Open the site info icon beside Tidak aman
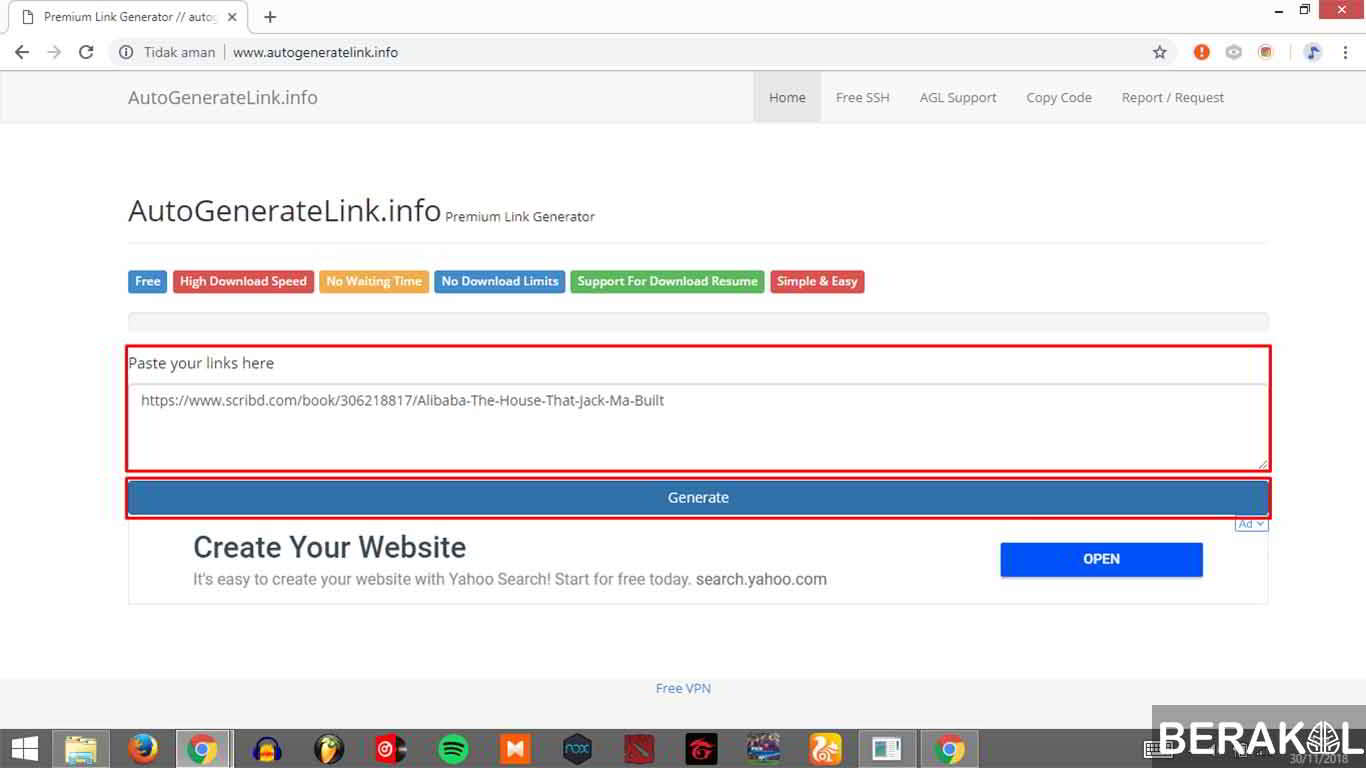 point(126,52)
